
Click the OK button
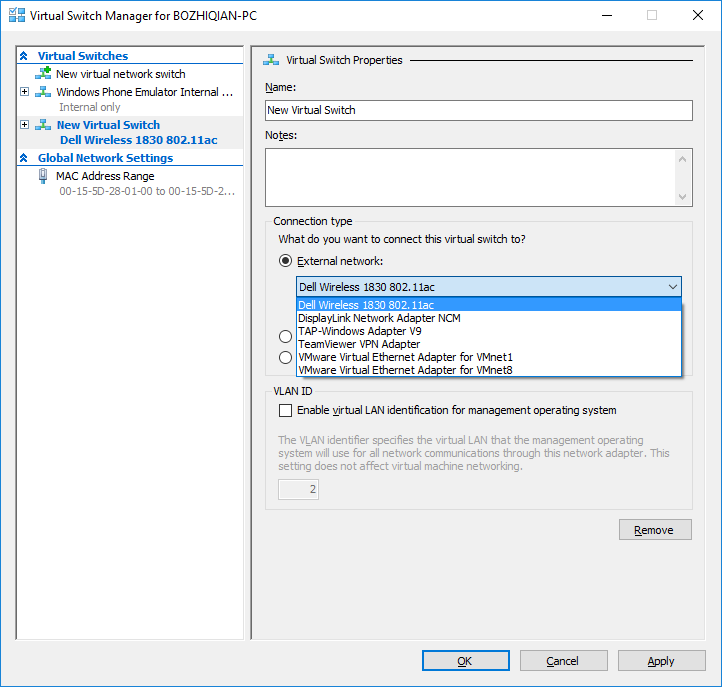[x=466, y=661]
